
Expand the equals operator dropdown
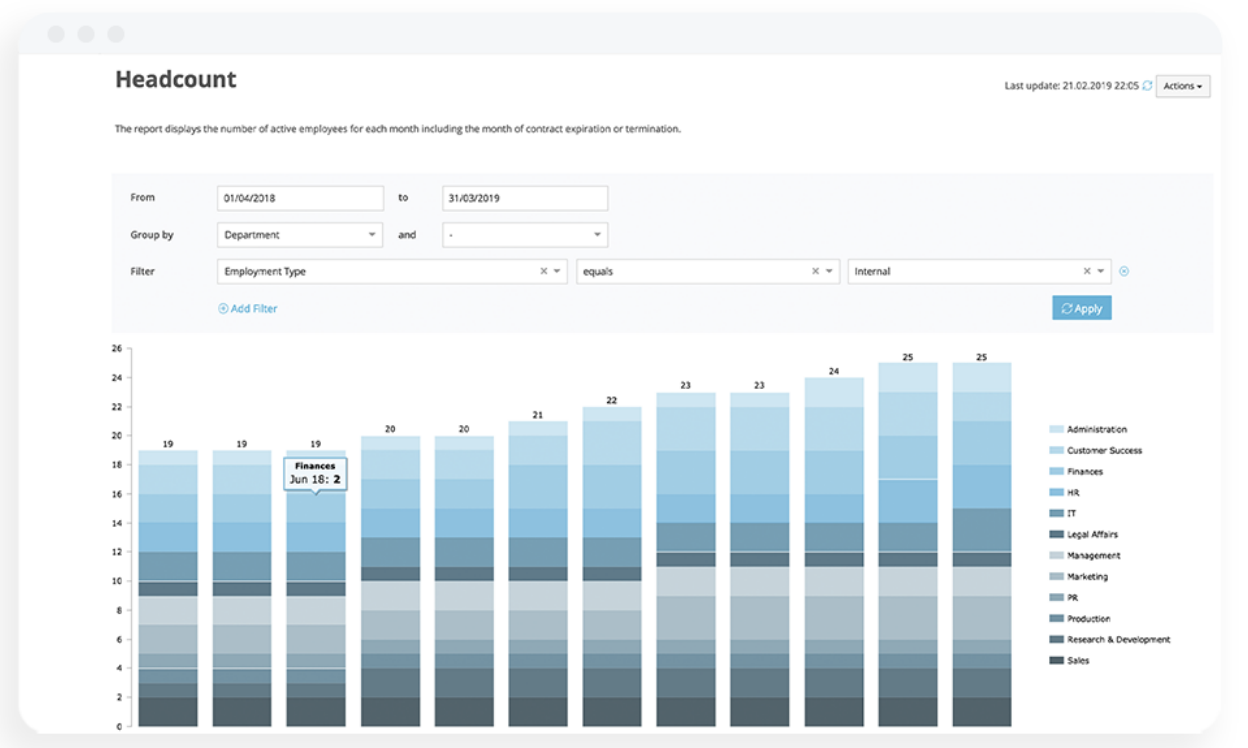829,271
